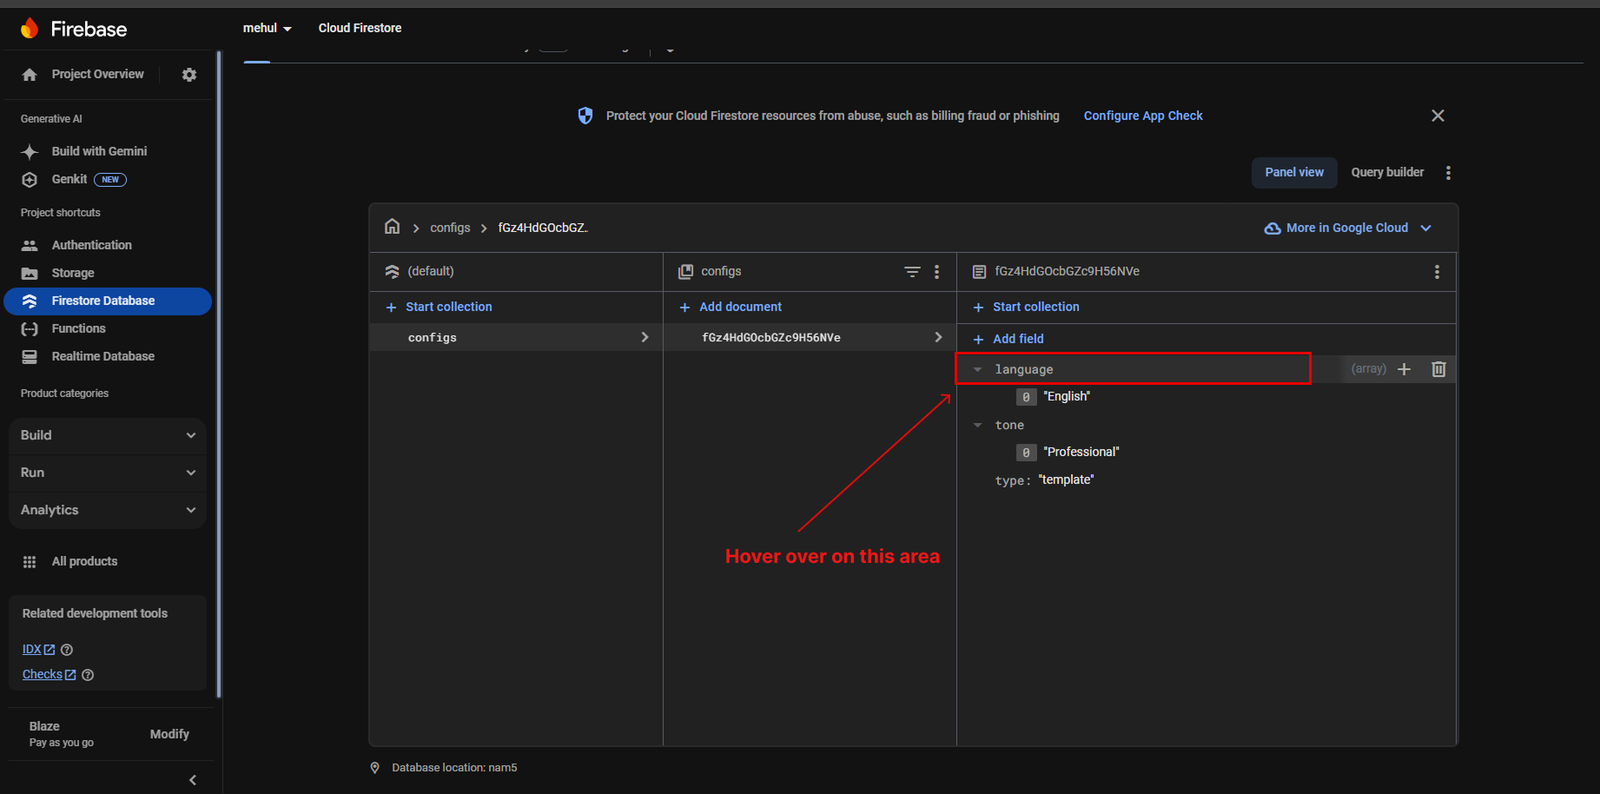Add item to language array with plus icon

[x=1404, y=369]
